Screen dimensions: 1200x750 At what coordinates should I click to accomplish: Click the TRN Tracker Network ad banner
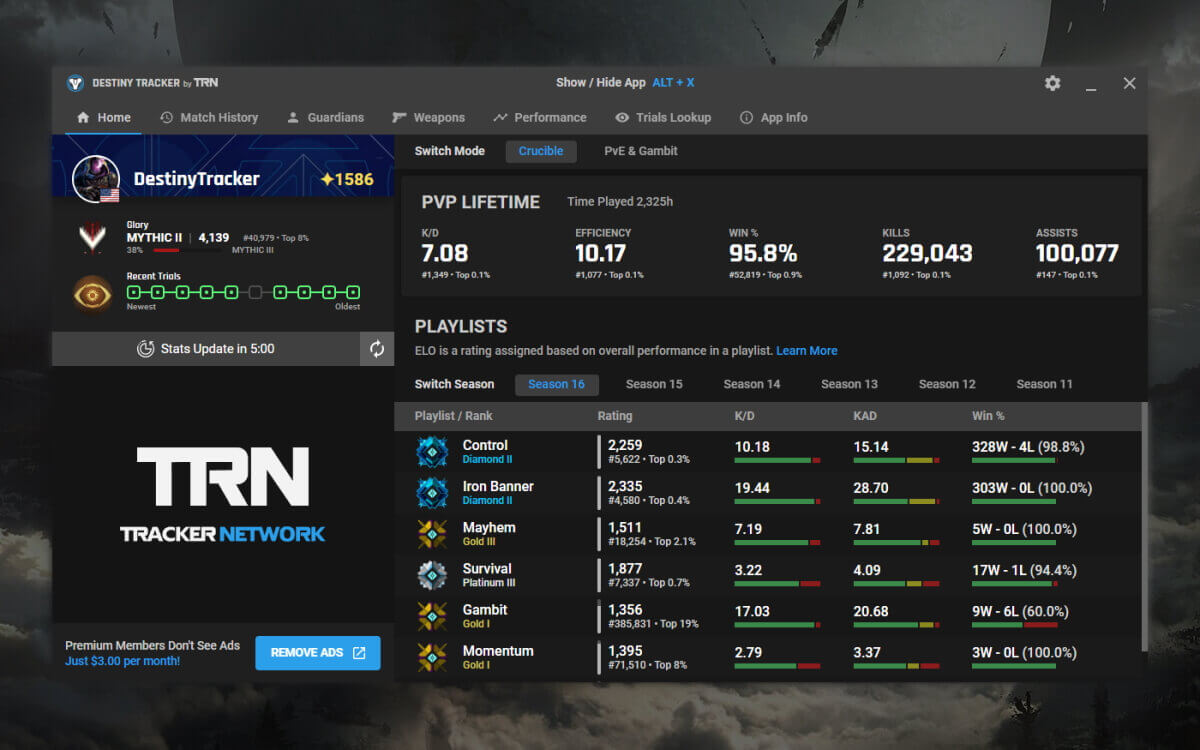pos(223,494)
